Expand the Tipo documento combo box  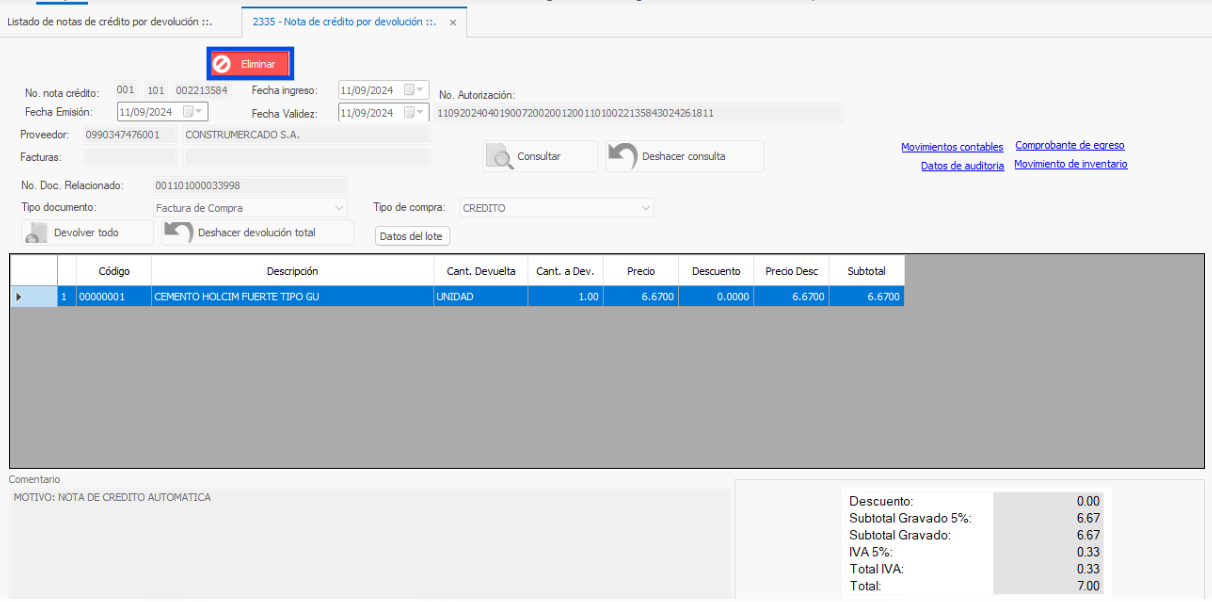pos(339,208)
